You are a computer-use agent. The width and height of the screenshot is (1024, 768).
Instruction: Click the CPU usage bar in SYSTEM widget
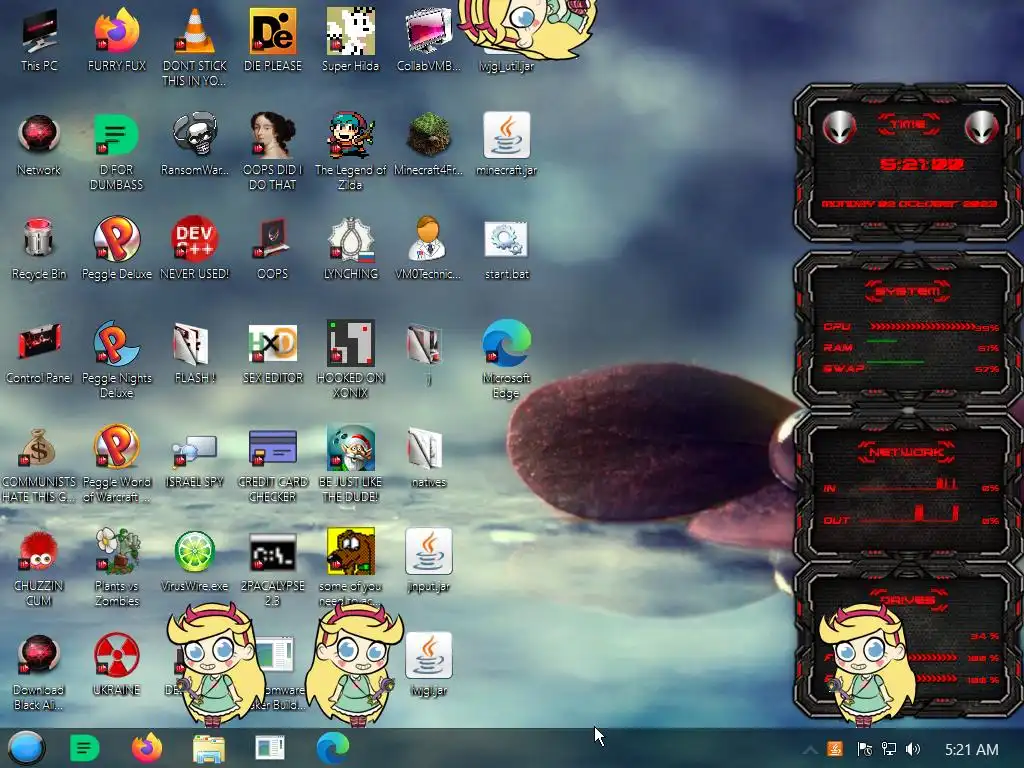[x=922, y=327]
